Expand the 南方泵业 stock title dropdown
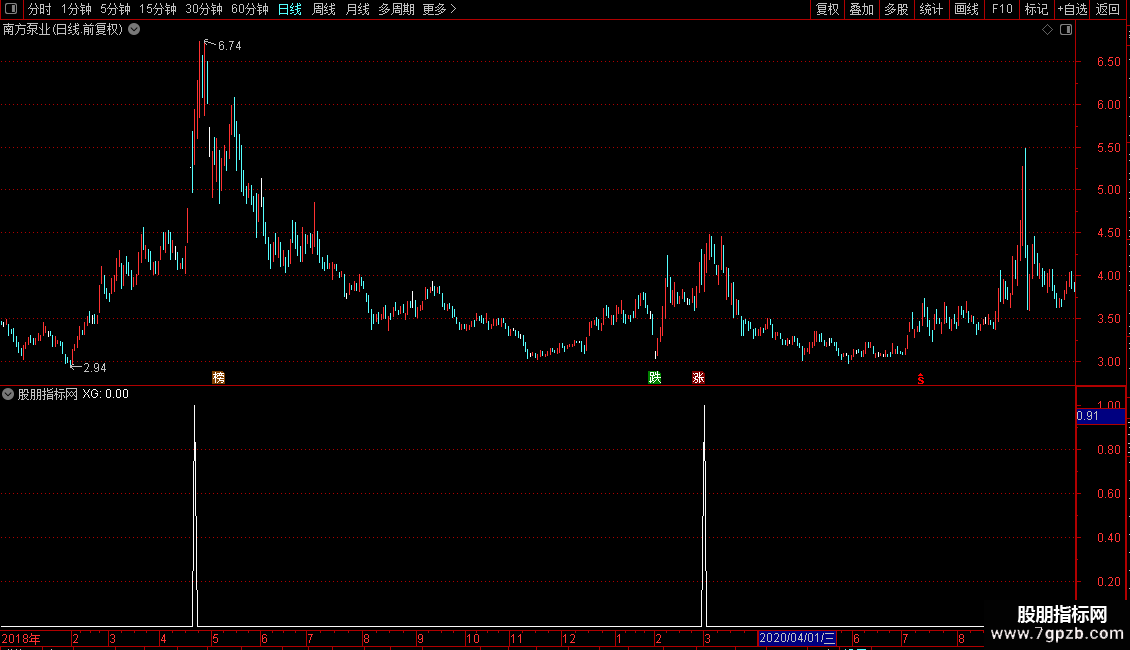Screen dimensions: 1130x650 (134, 30)
